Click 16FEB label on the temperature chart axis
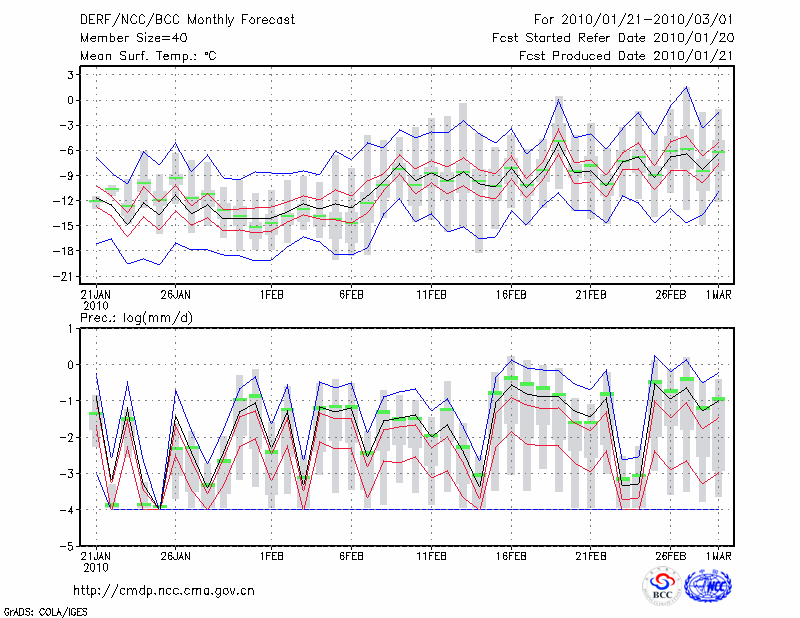This screenshot has width=800, height=618. point(511,295)
